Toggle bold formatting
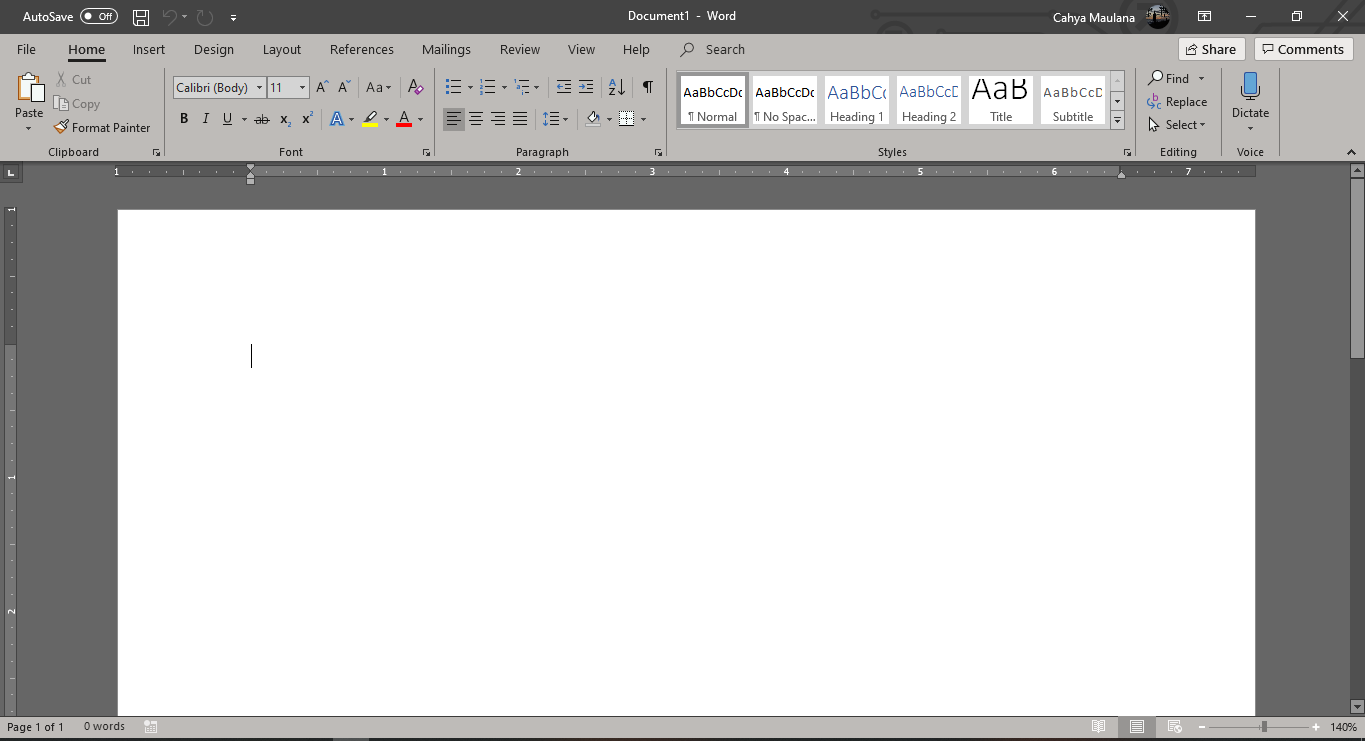Screen dimensions: 1365x741 click(x=184, y=118)
